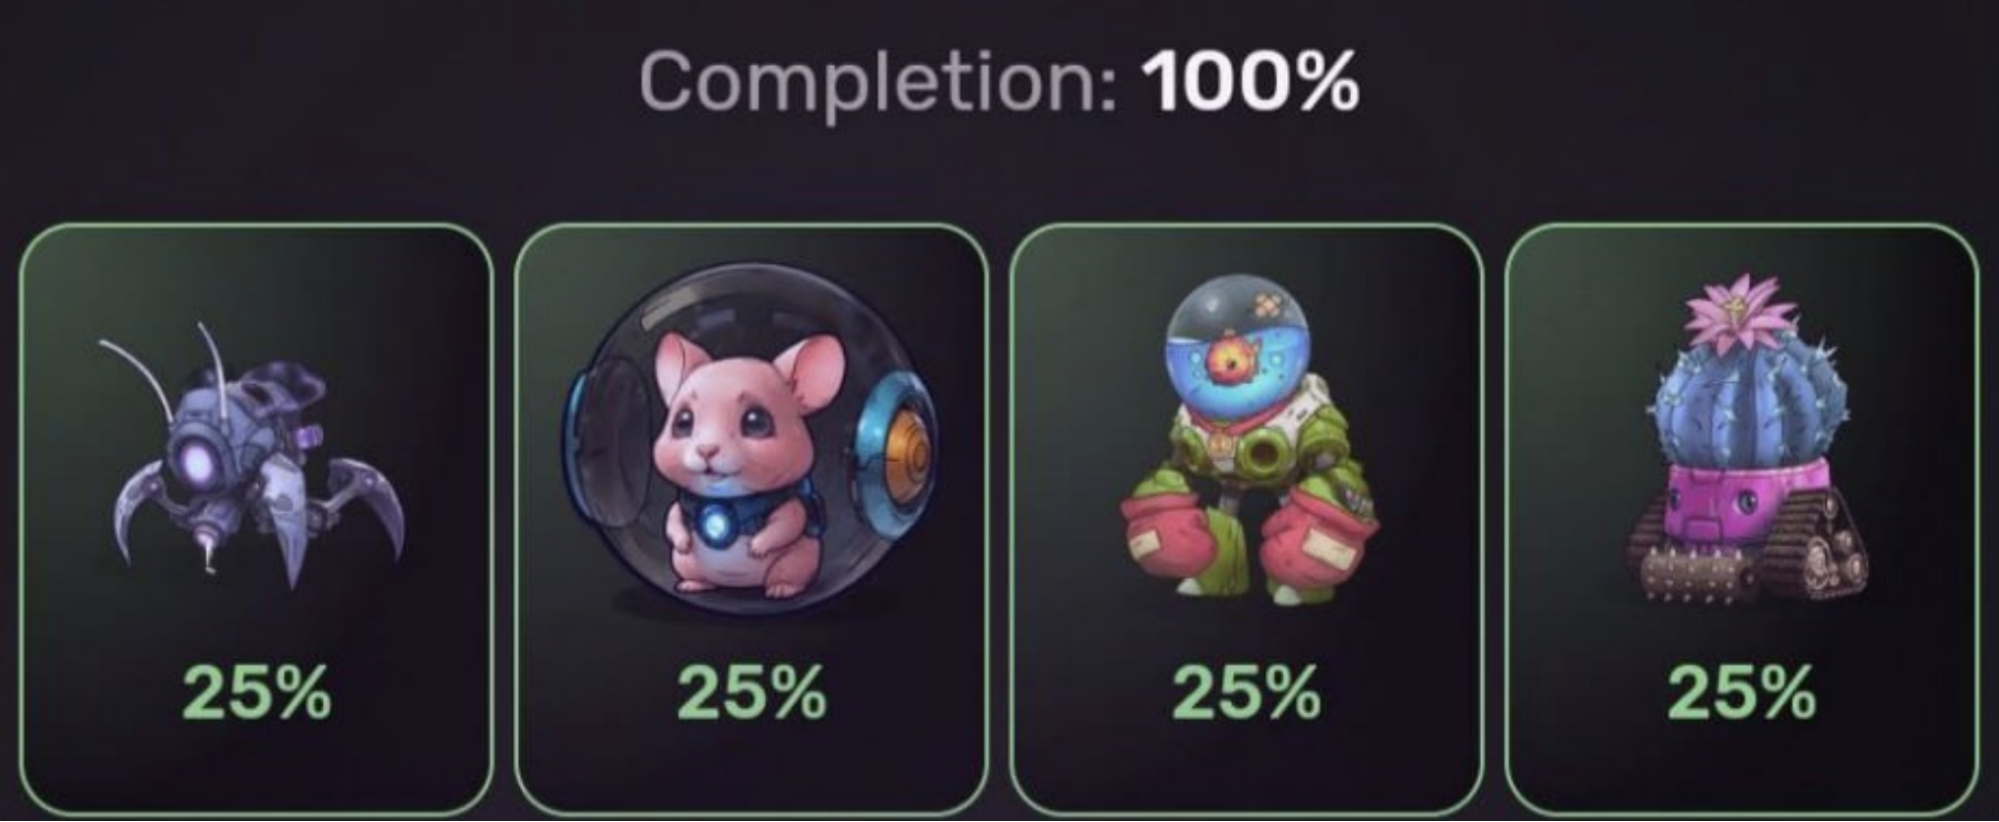Click the orange hub on hamster ball

pyautogui.click(x=908, y=458)
